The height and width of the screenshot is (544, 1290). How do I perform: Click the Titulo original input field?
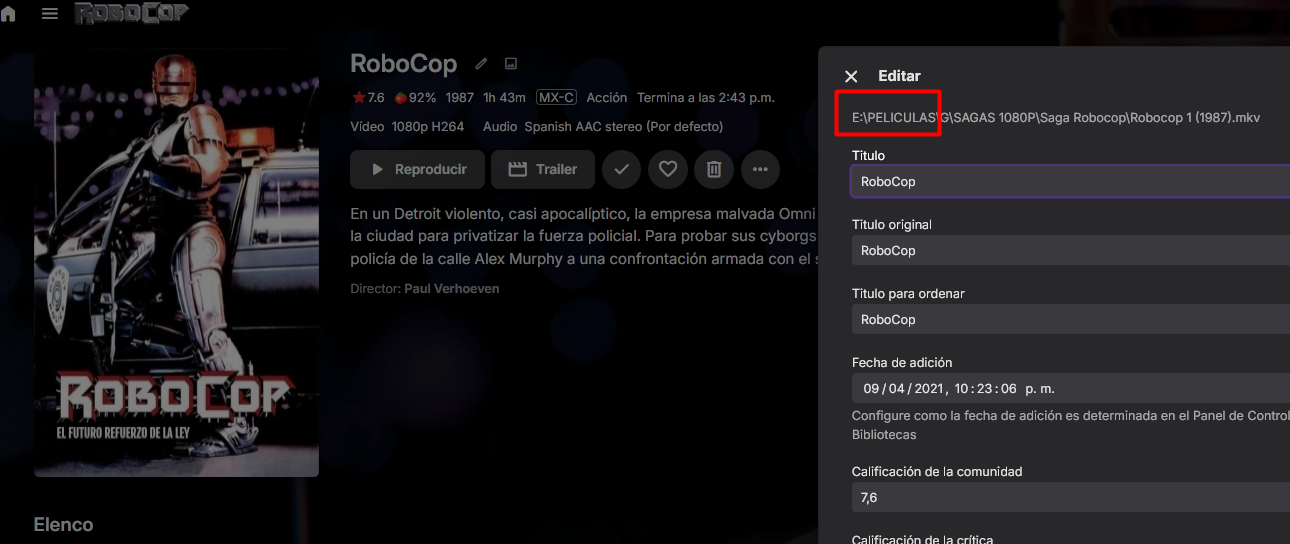(x=1070, y=250)
